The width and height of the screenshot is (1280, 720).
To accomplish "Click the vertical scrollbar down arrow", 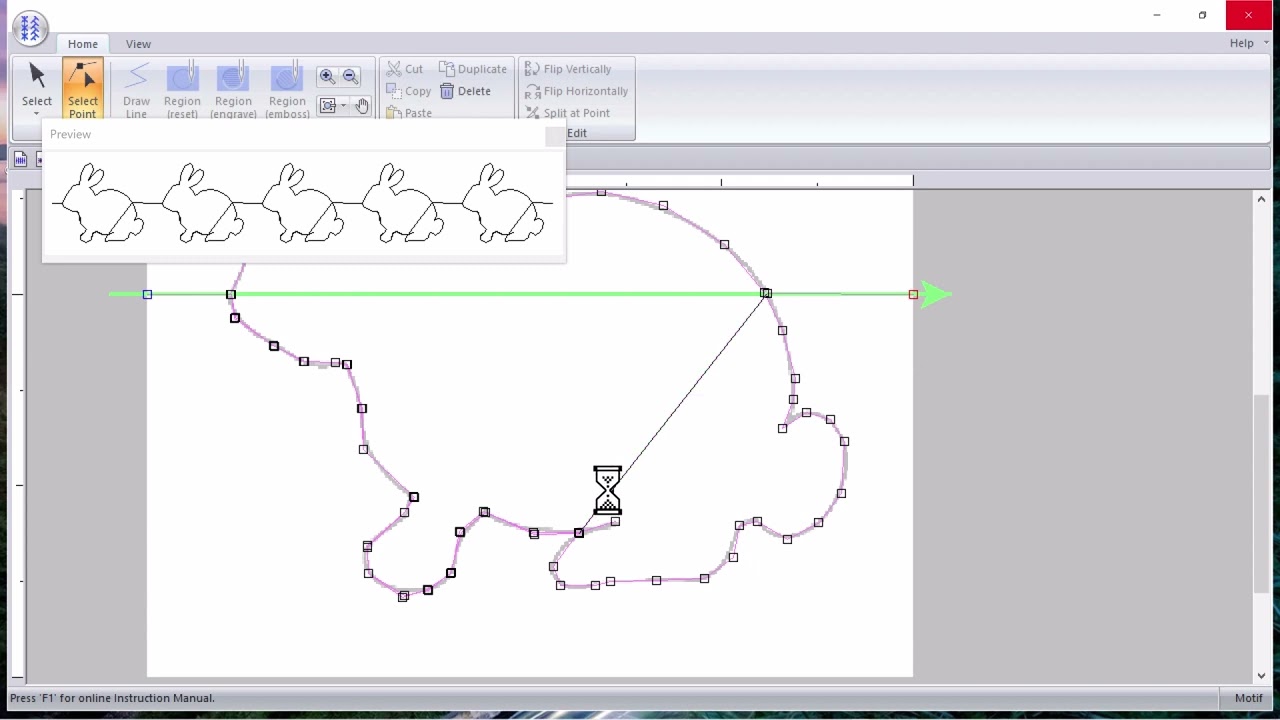I will [x=1261, y=676].
